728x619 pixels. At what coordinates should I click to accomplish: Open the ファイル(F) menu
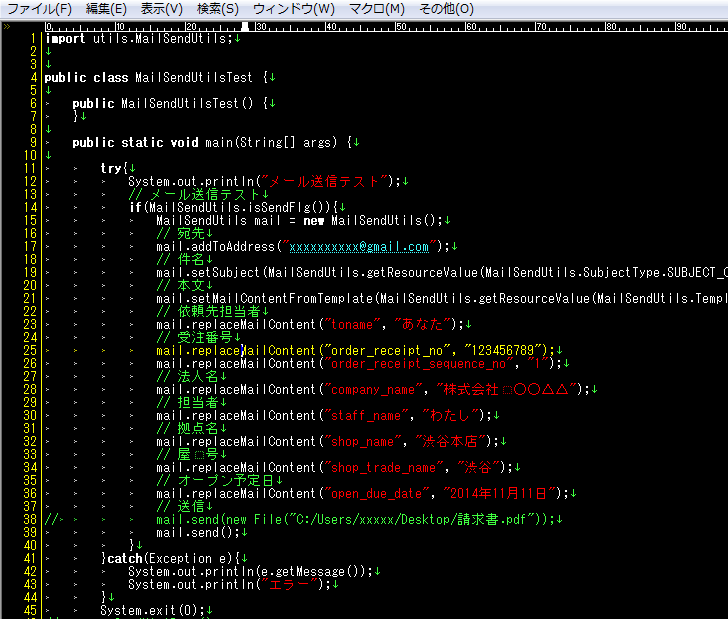click(40, 9)
